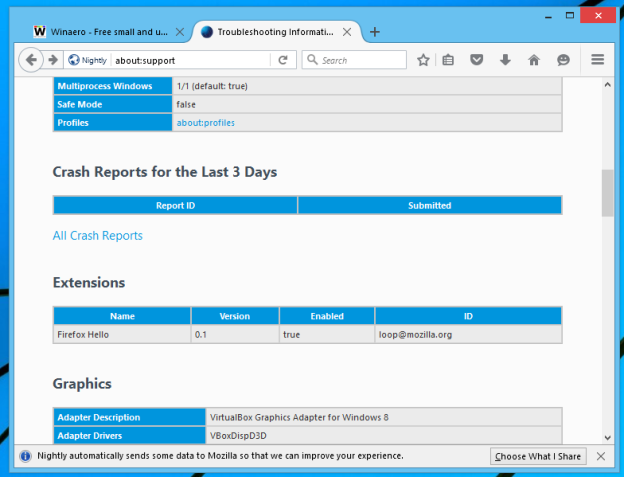The width and height of the screenshot is (624, 477).
Task: Go to Home page icon
Action: click(x=534, y=60)
